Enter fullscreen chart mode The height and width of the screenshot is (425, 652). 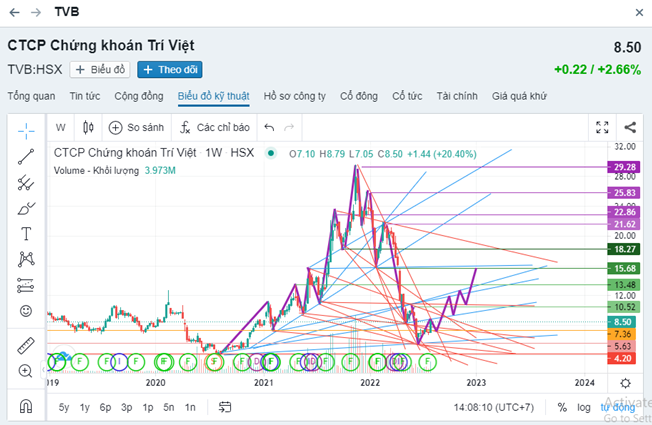602,127
